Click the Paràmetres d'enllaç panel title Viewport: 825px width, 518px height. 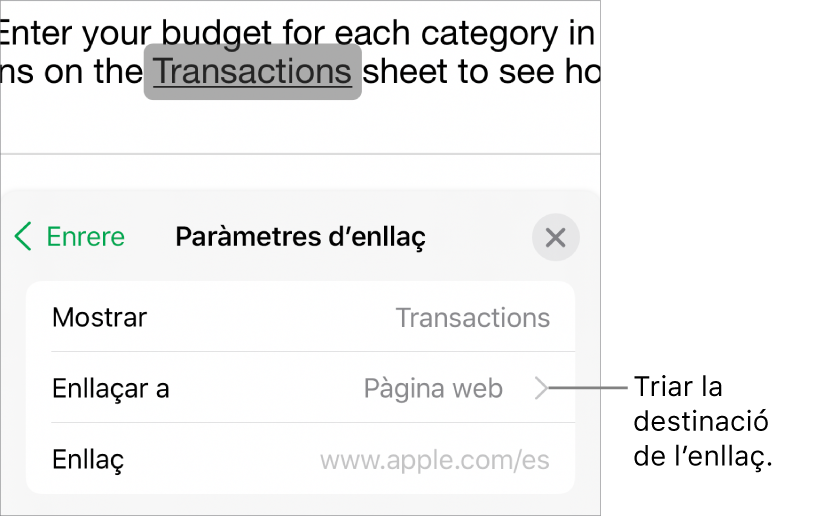click(300, 237)
